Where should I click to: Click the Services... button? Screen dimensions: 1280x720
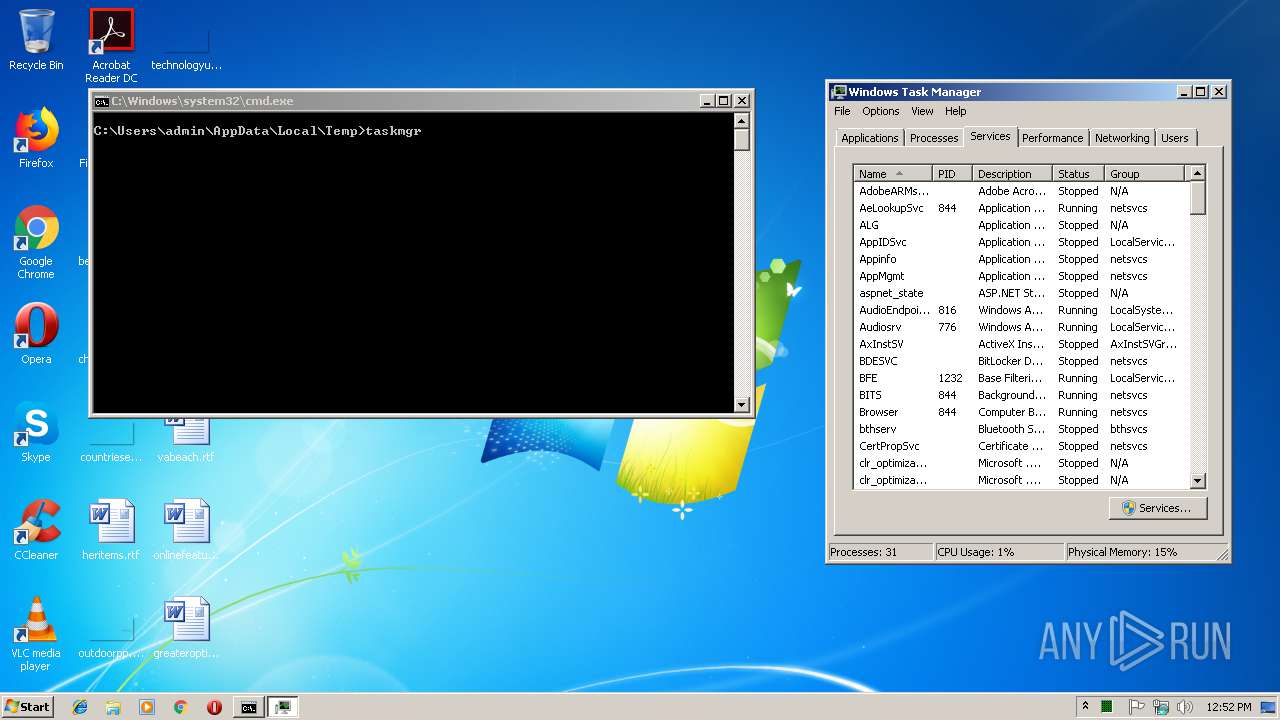pos(1158,508)
